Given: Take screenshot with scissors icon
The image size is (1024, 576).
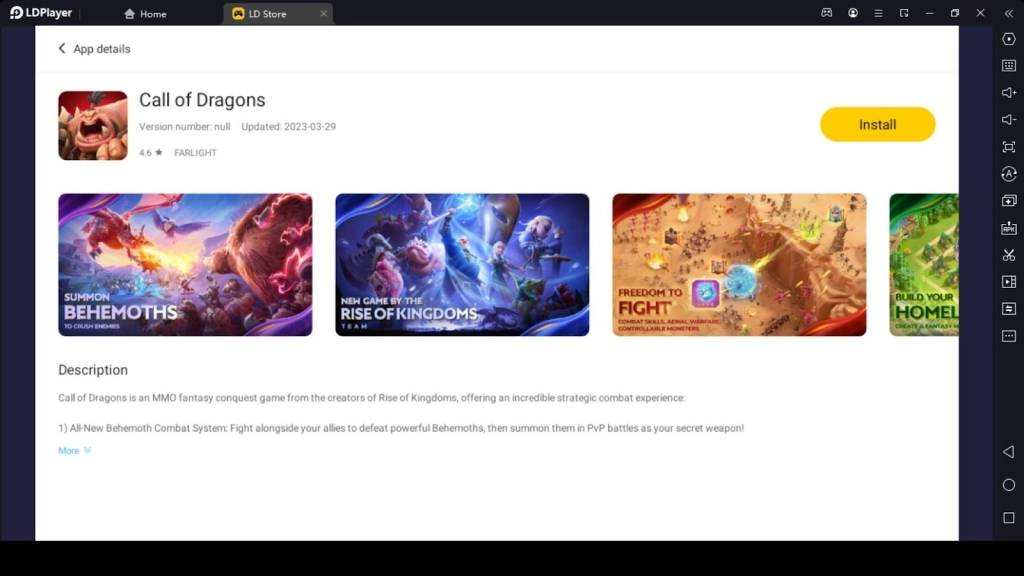Looking at the screenshot, I should tap(1008, 255).
